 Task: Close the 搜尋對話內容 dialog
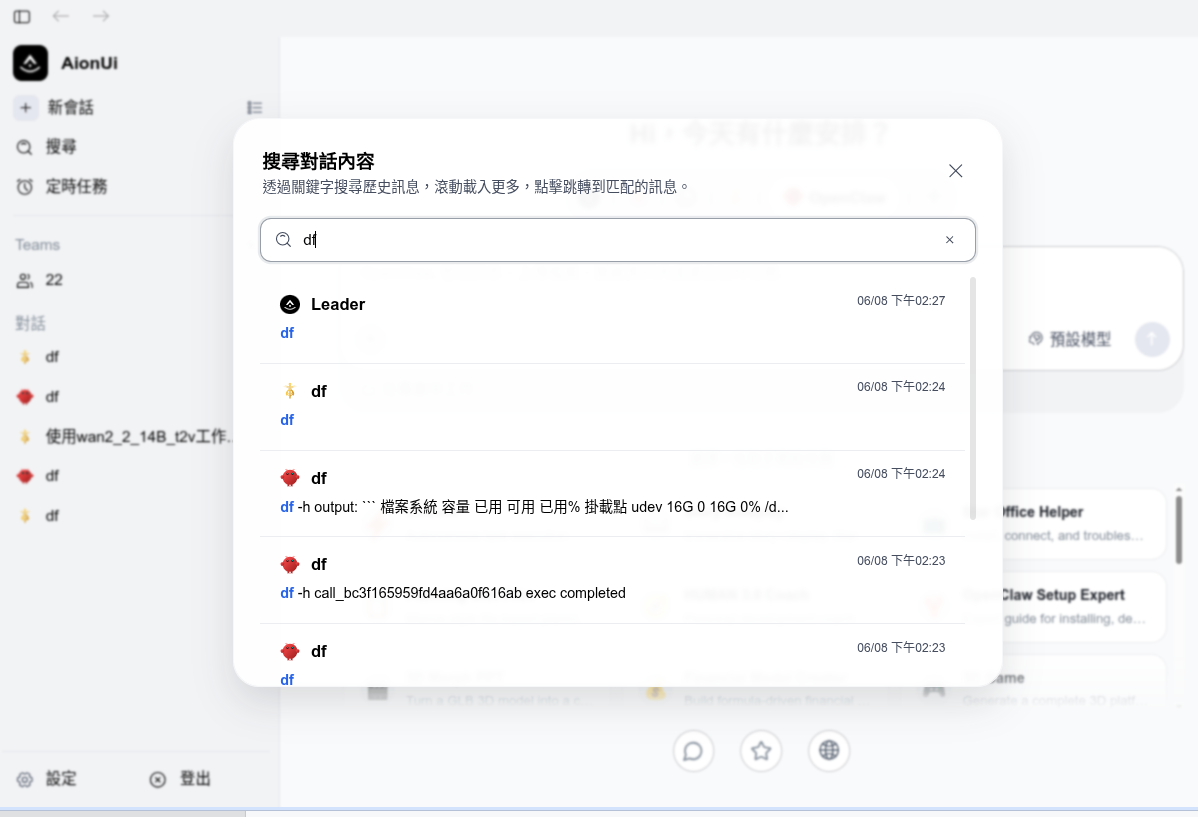(955, 170)
